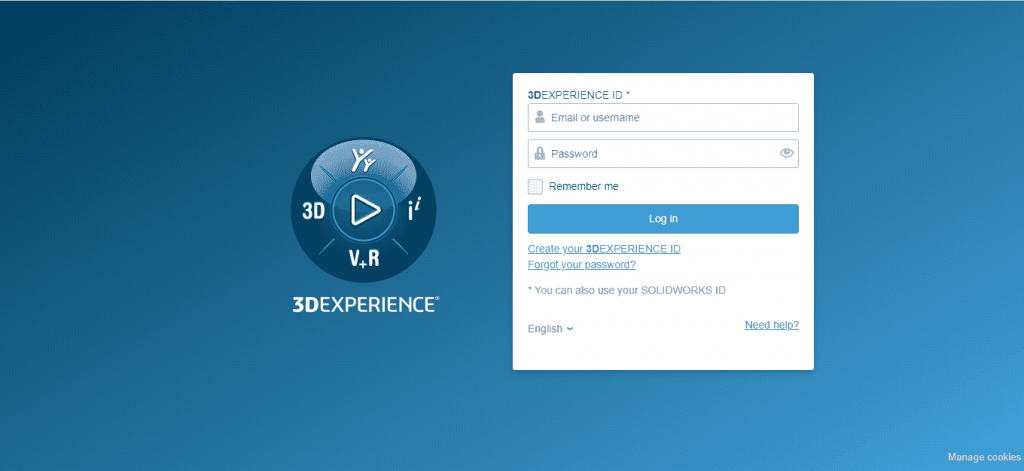This screenshot has width=1024, height=471.
Task: Click the compass play button icon
Action: tap(363, 210)
